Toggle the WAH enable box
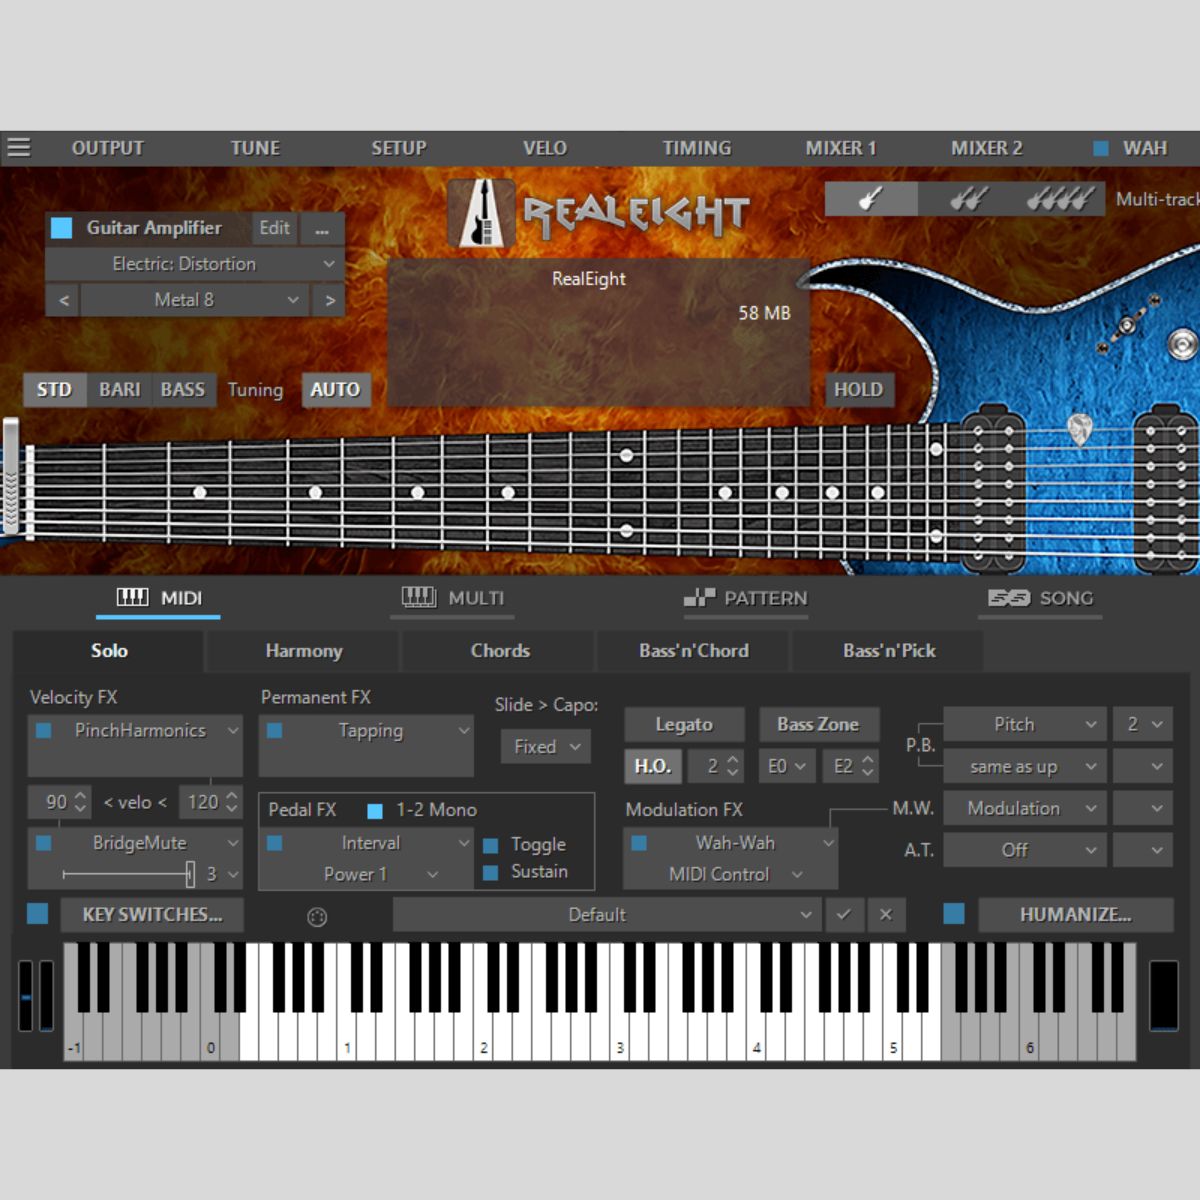The height and width of the screenshot is (1200, 1200). coord(1100,148)
